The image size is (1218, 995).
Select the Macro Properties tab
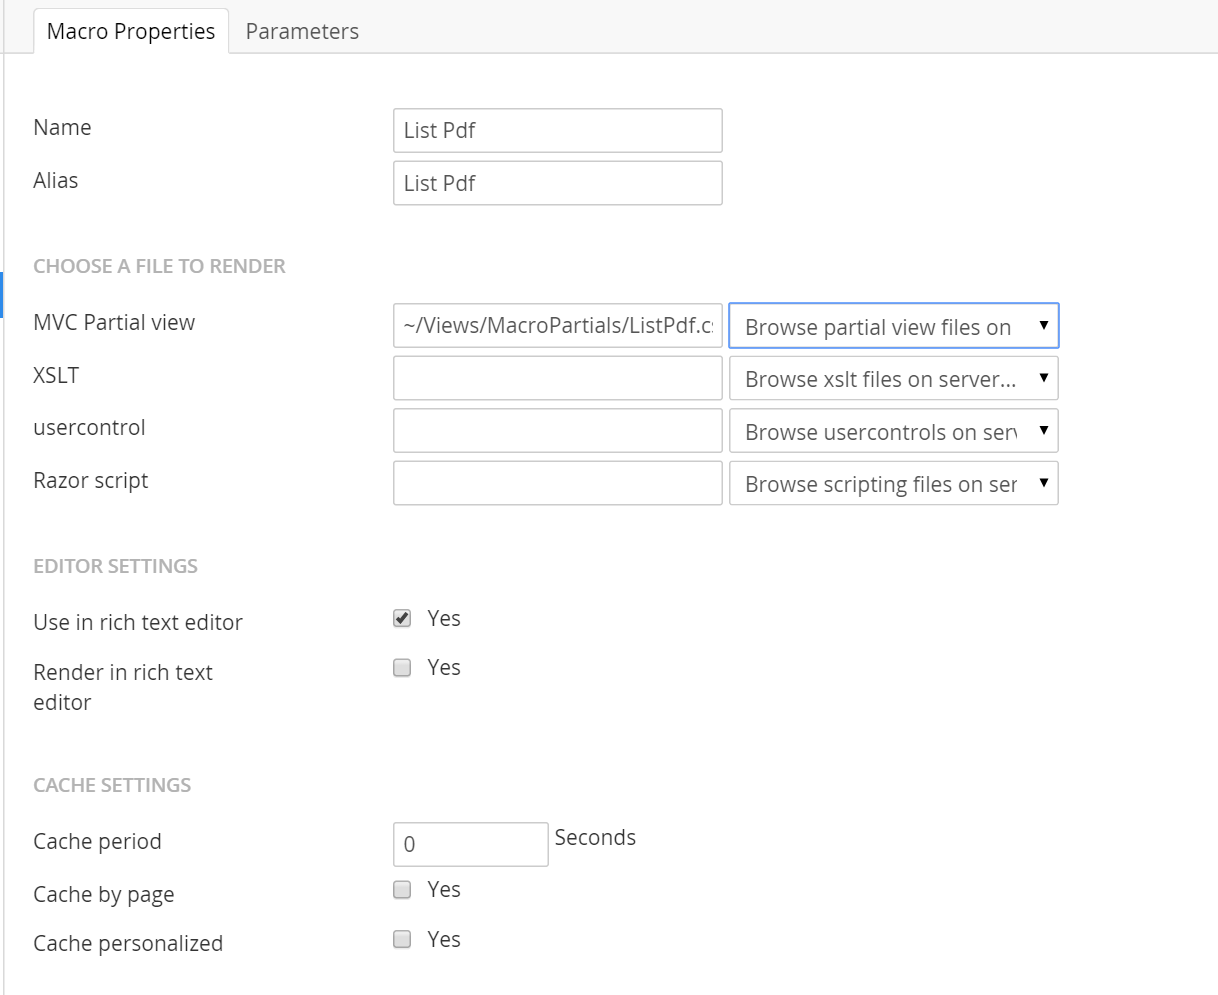[x=131, y=31]
